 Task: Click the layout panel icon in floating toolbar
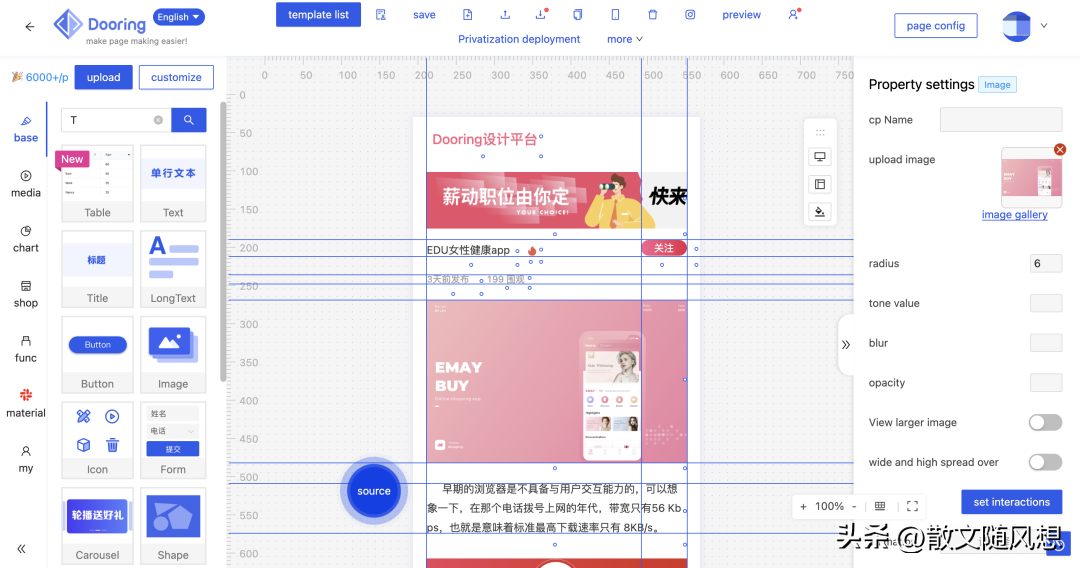point(820,185)
